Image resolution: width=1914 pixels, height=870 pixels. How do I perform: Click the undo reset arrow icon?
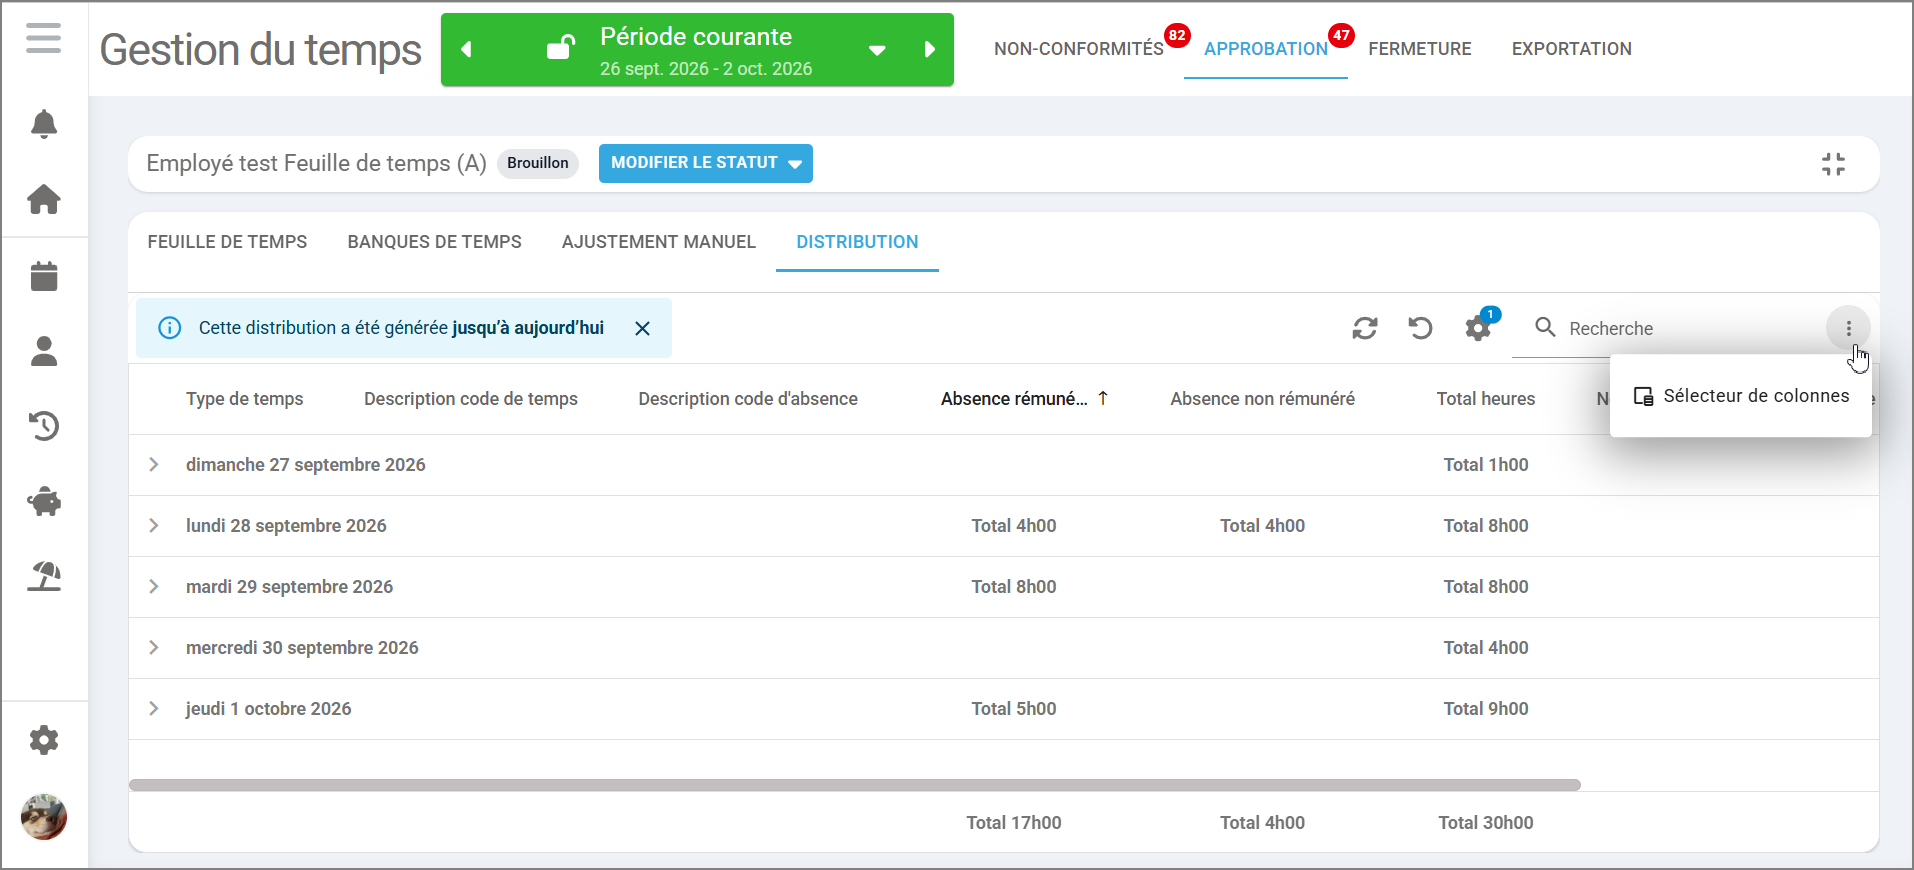[1420, 328]
